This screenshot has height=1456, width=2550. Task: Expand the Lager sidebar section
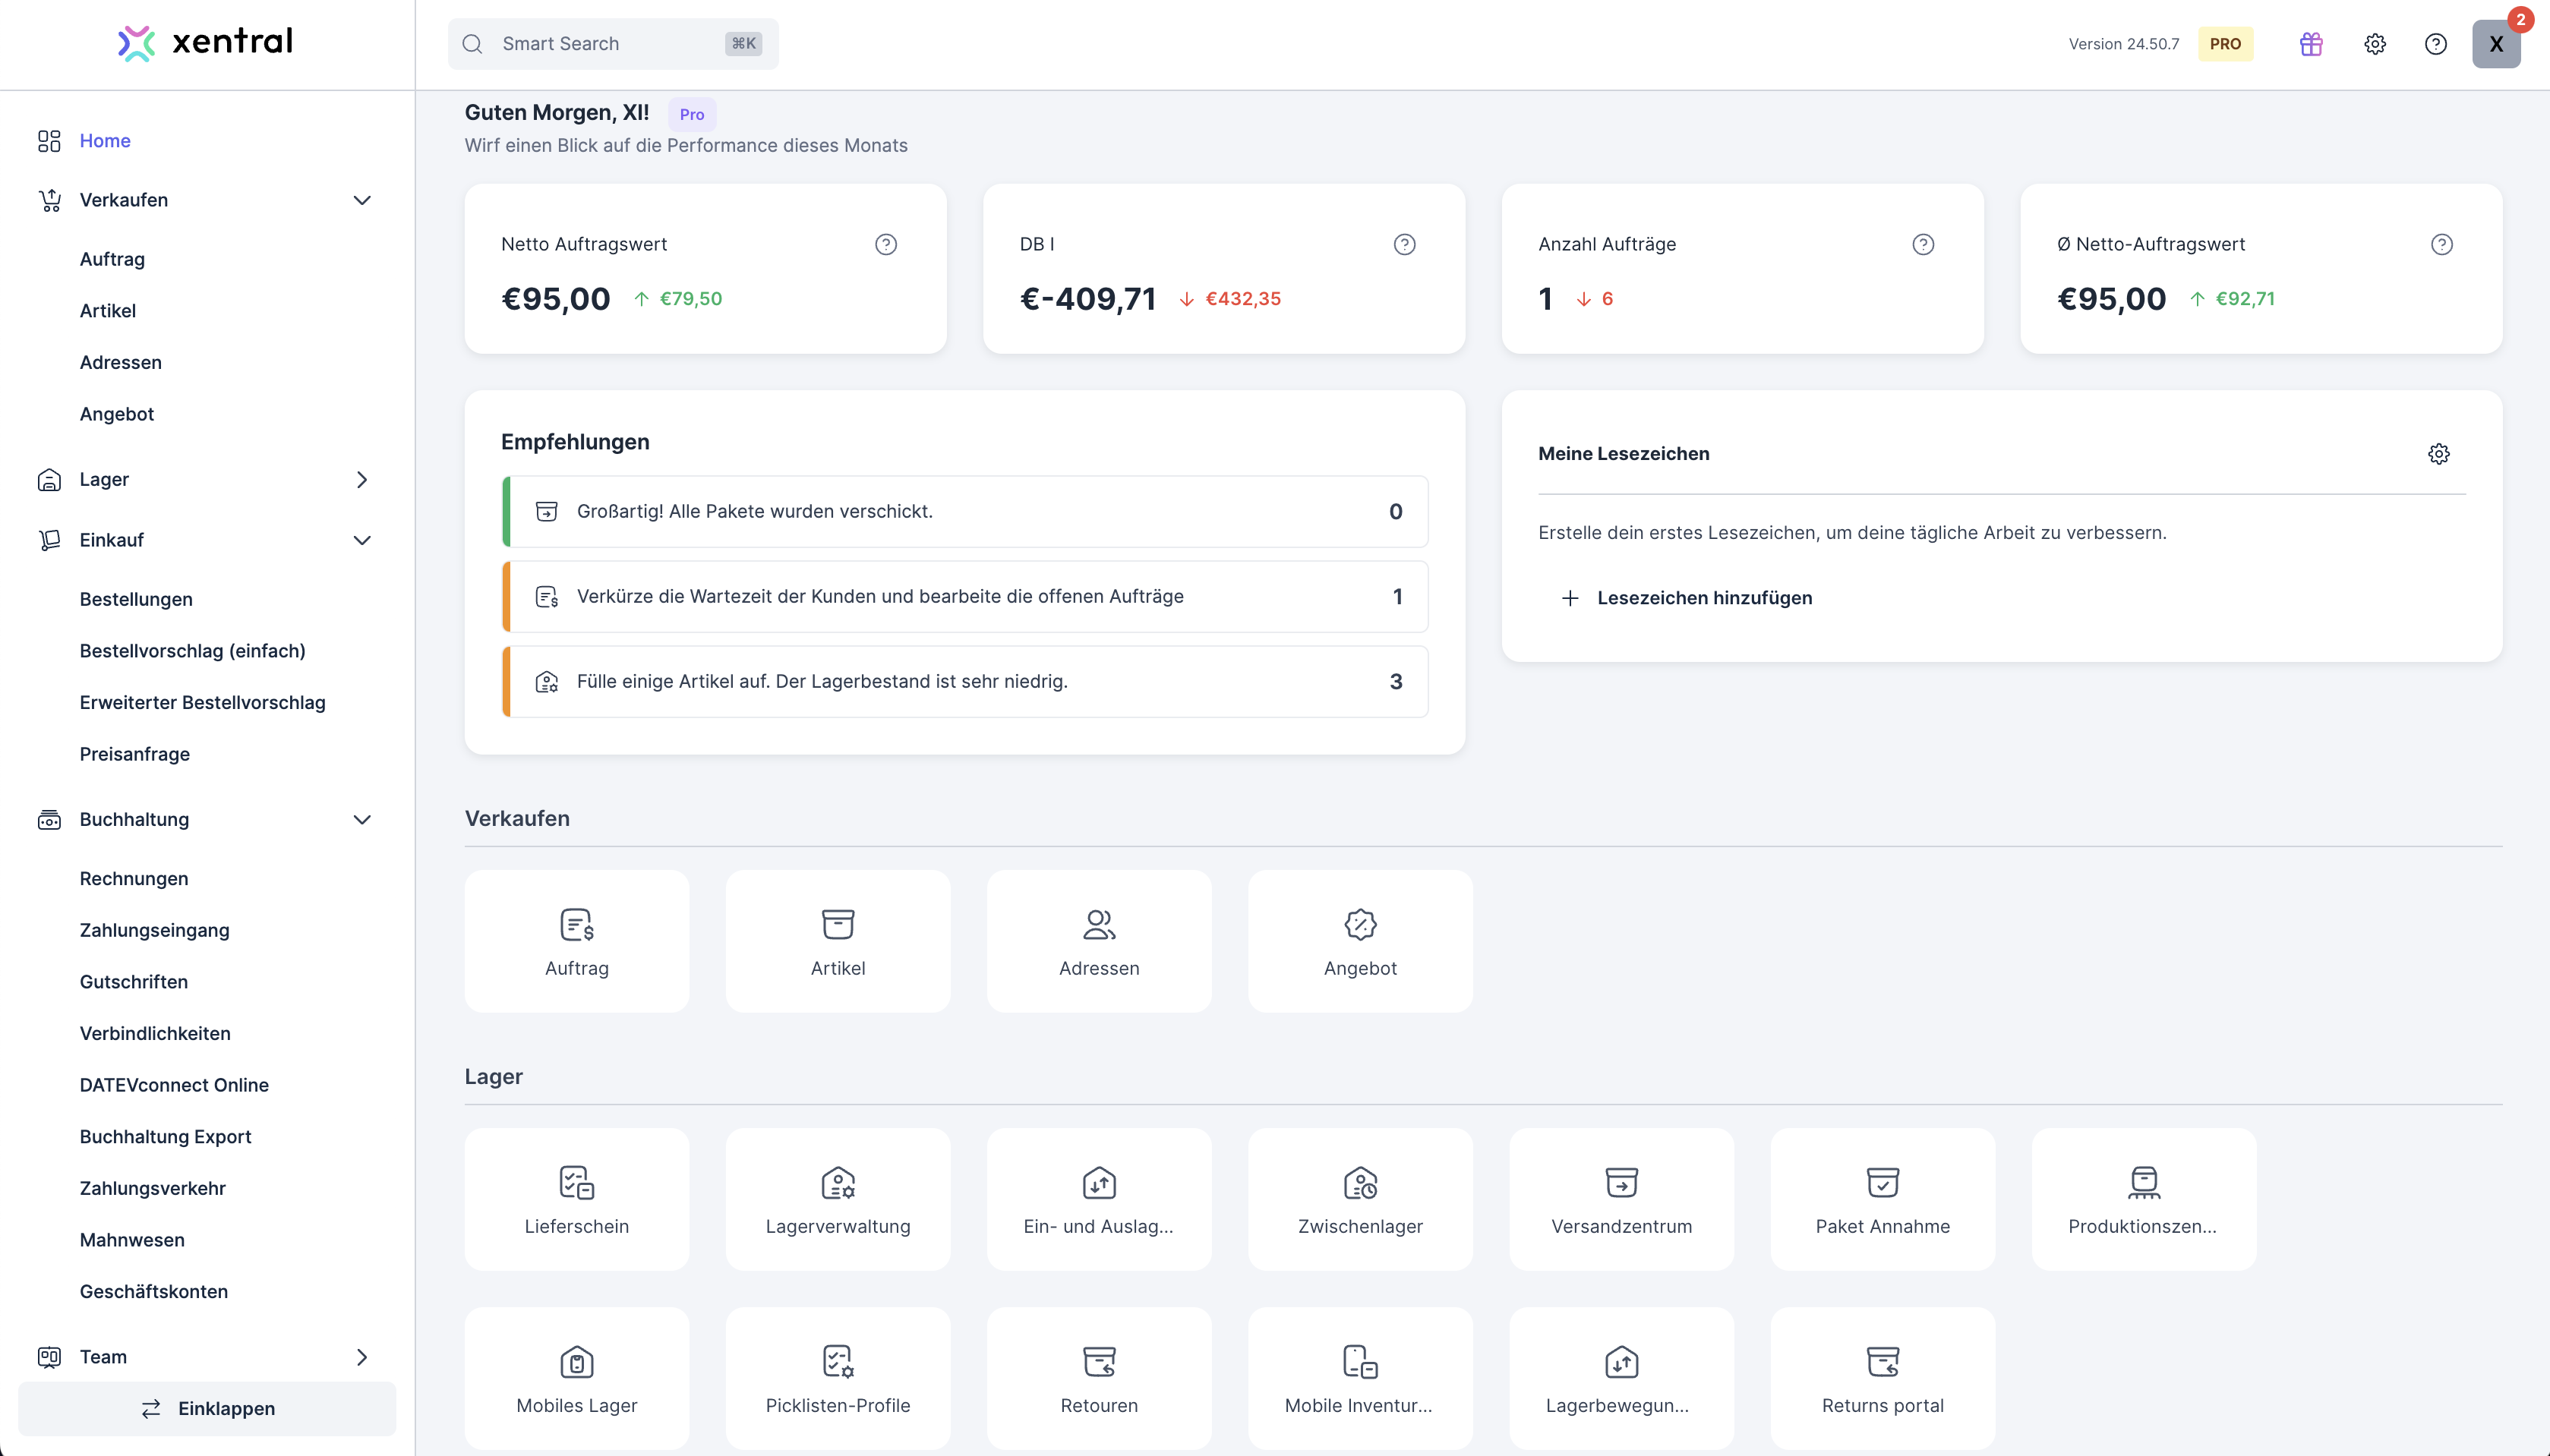(x=362, y=480)
